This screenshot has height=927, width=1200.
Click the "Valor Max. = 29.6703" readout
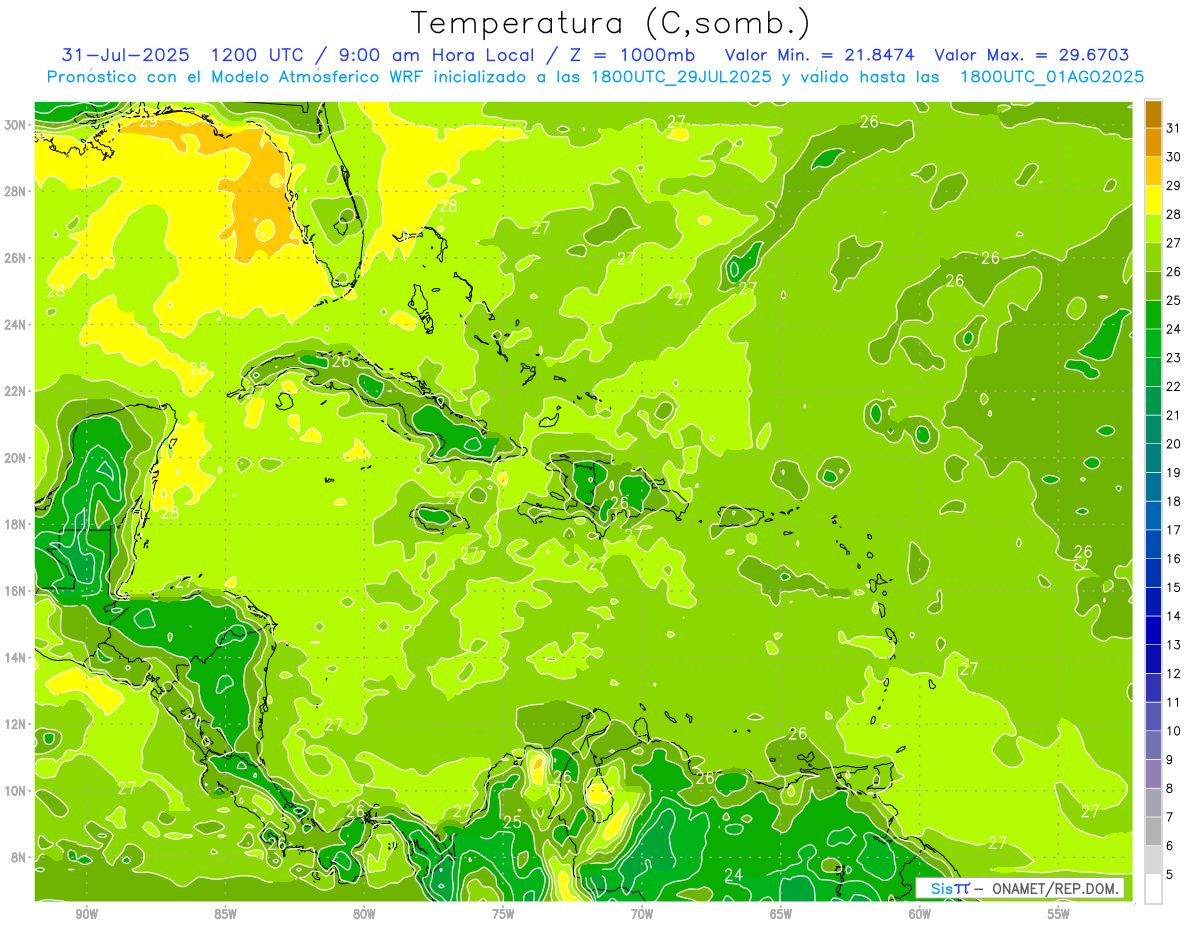[1032, 55]
